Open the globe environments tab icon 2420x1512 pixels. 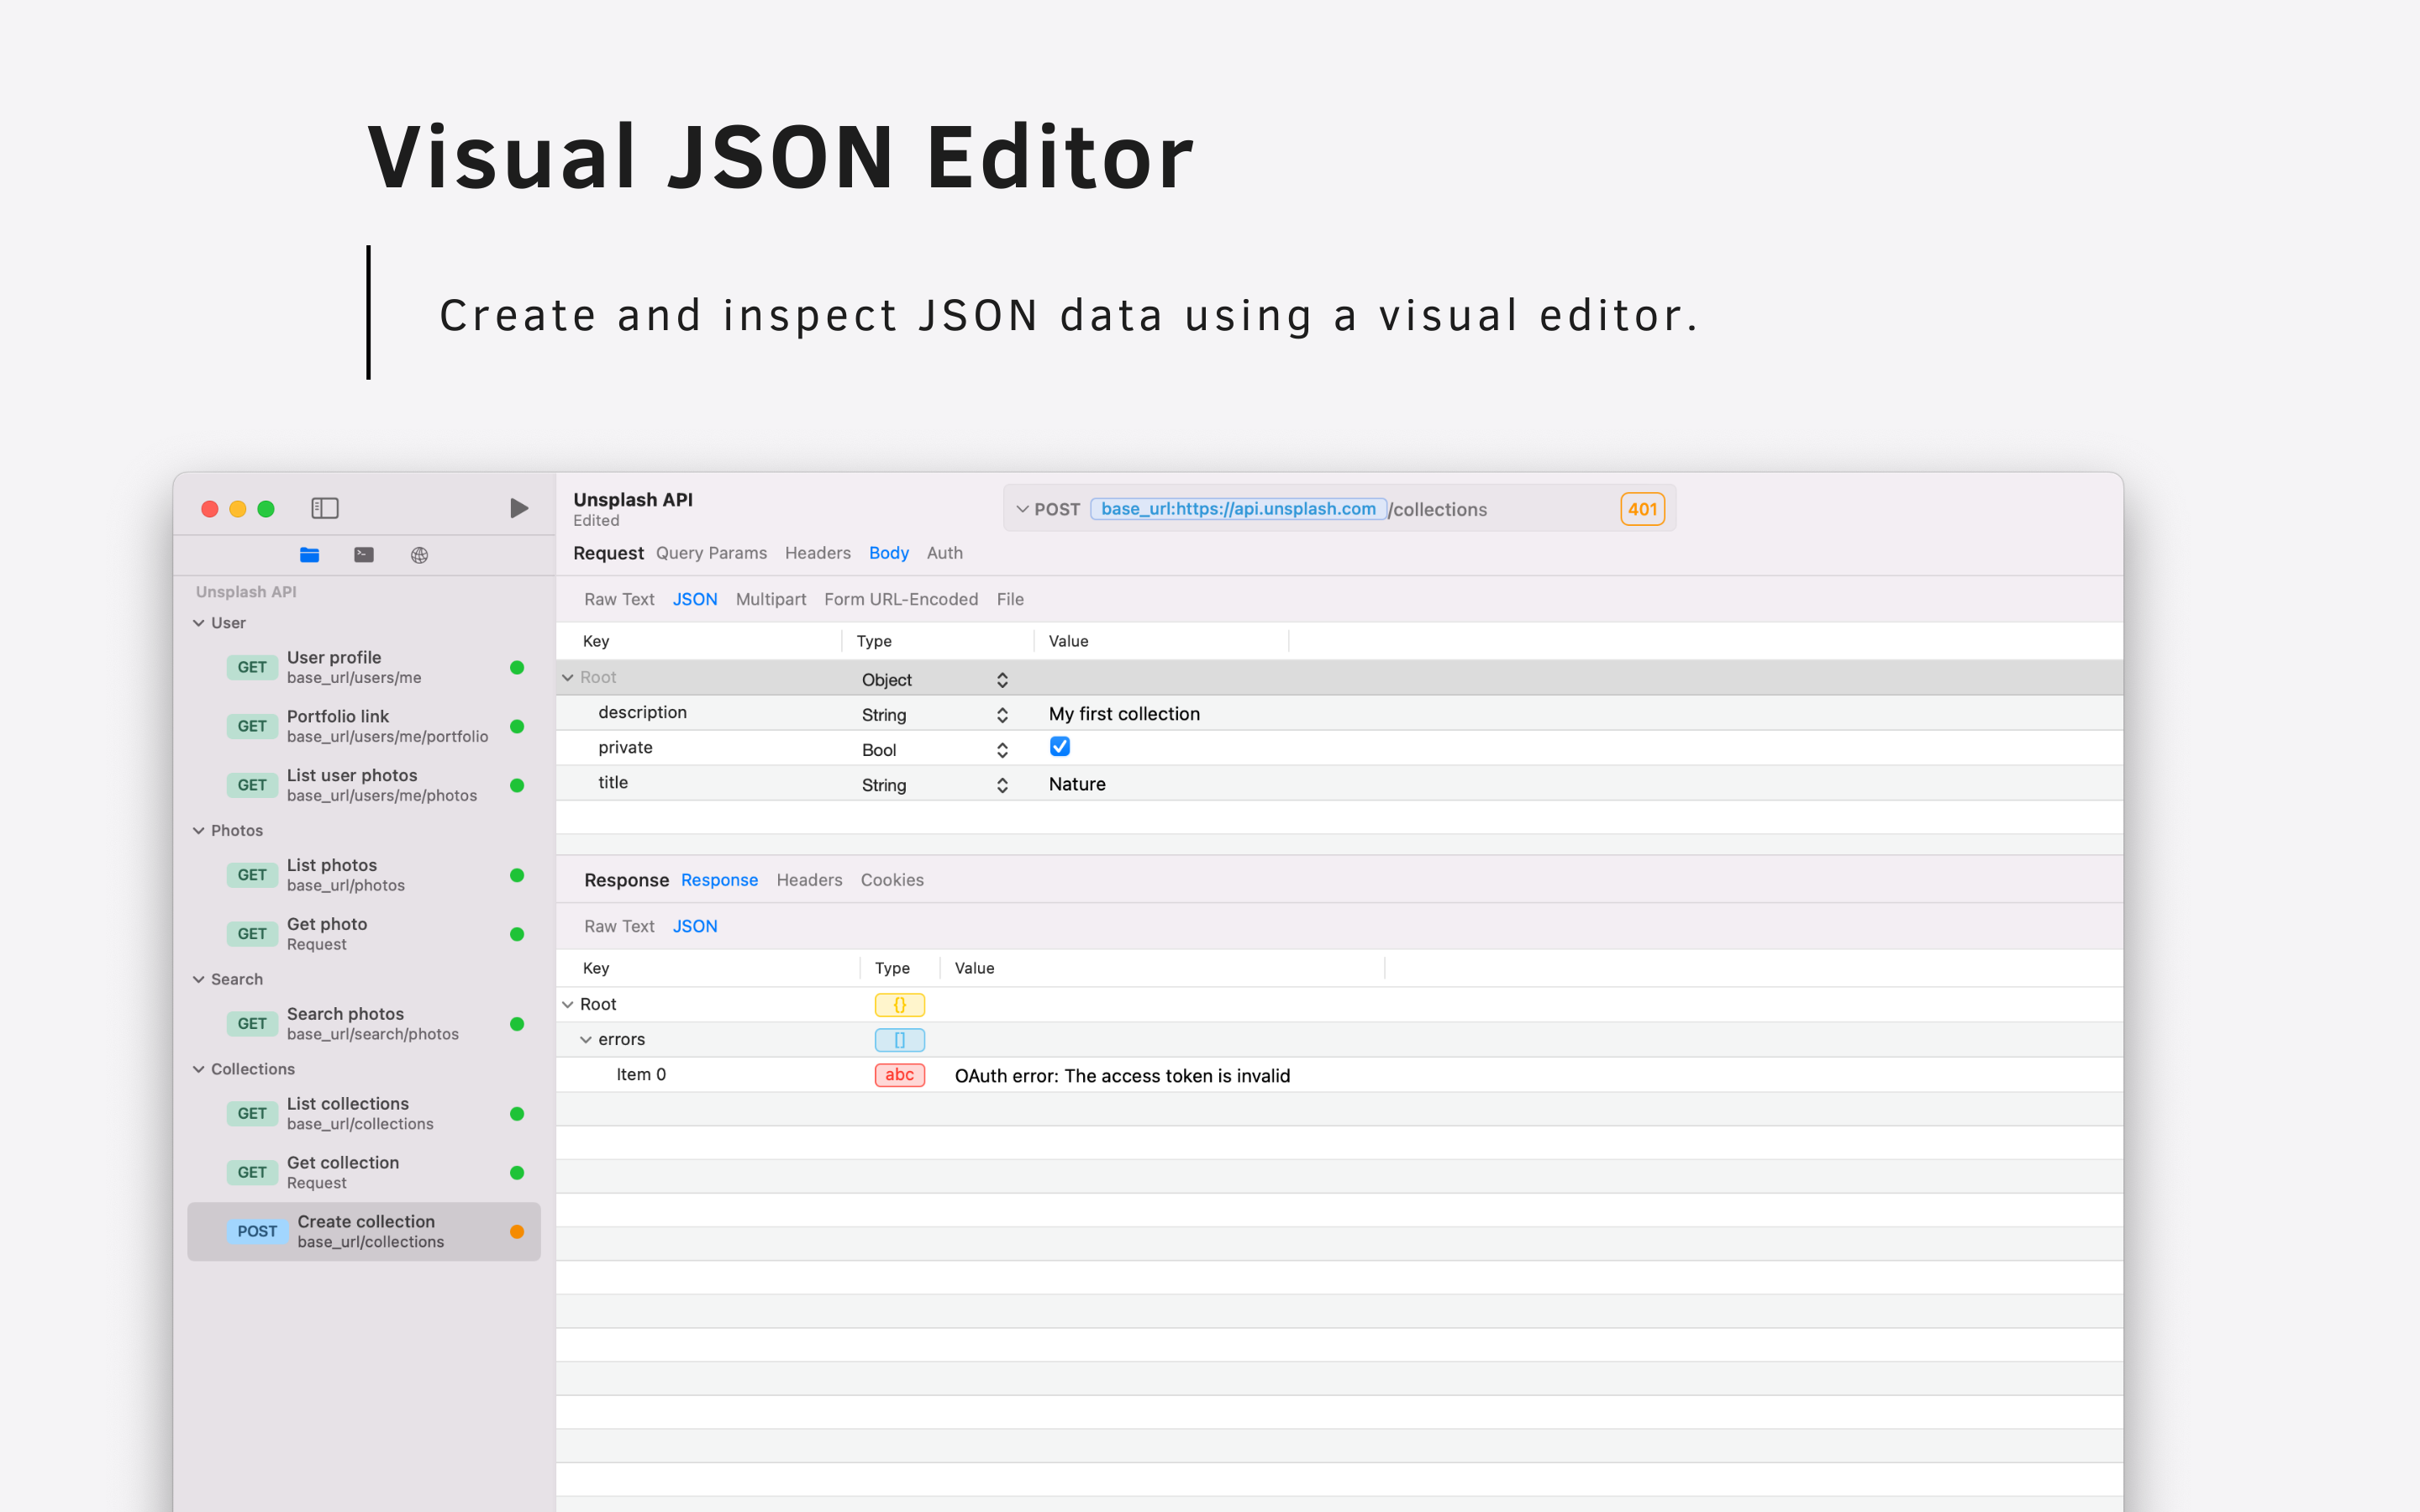coord(419,555)
